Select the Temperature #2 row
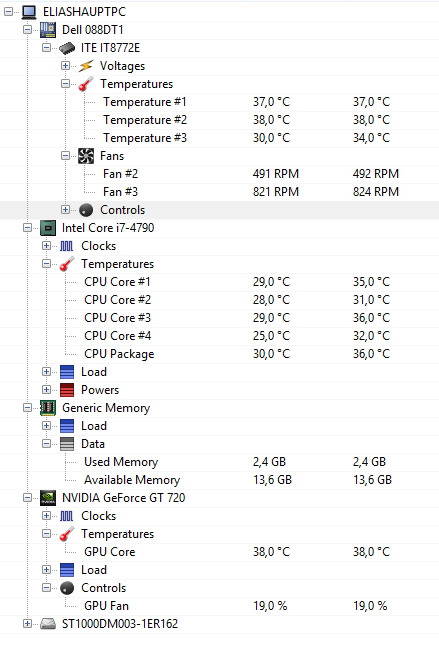Viewport: 439px width, 654px height. tap(219, 120)
